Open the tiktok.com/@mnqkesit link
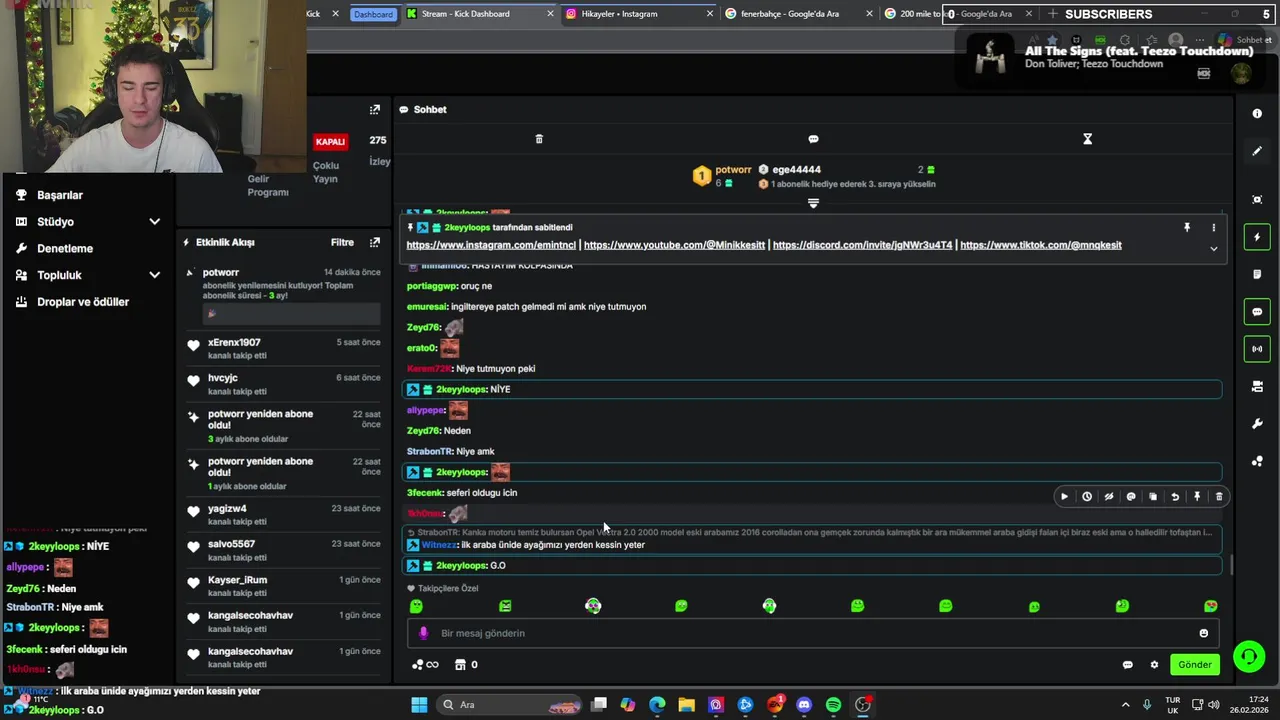 pos(1041,245)
